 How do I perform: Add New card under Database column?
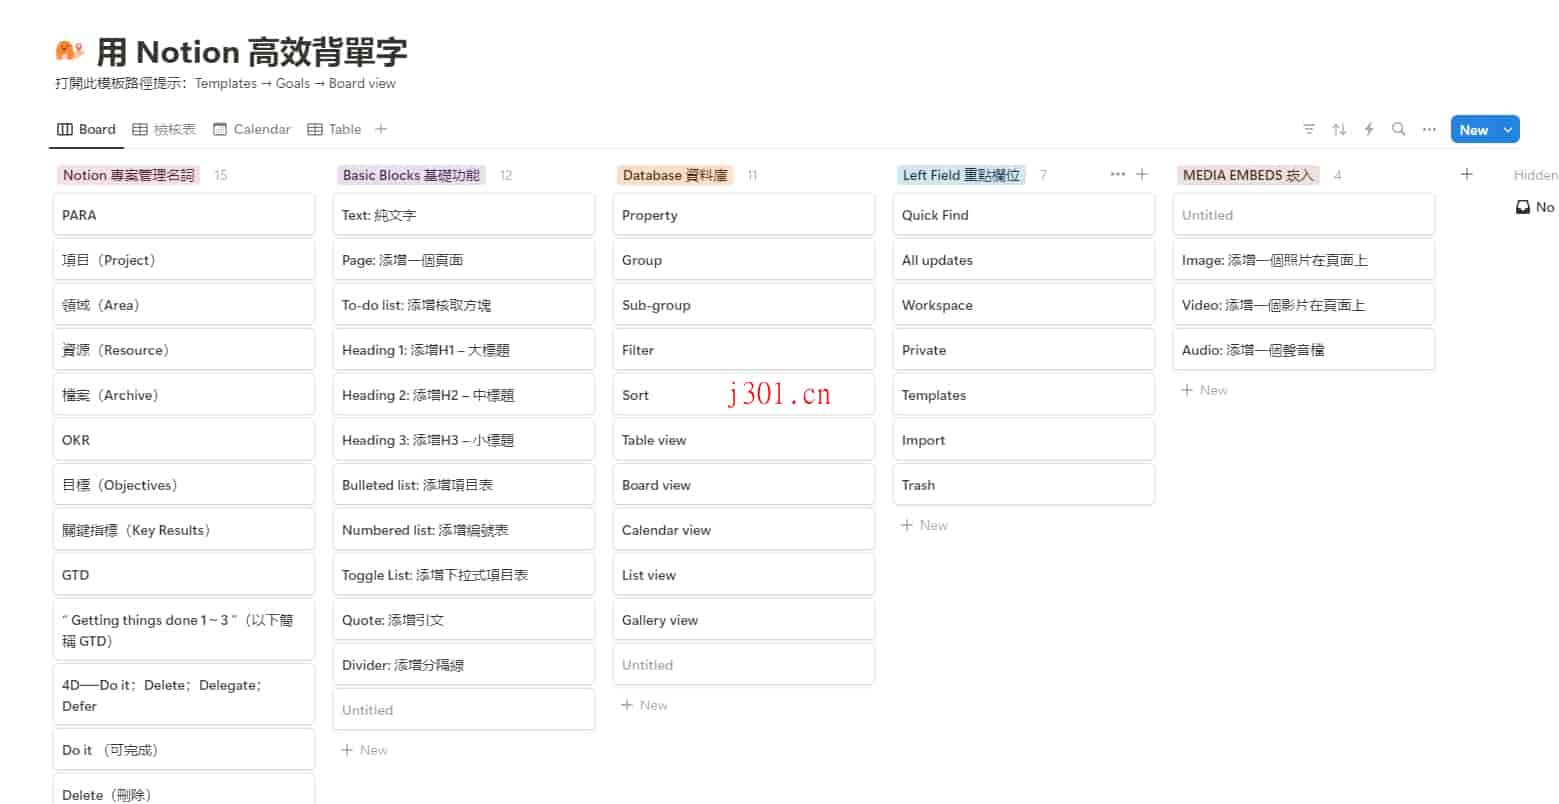644,705
